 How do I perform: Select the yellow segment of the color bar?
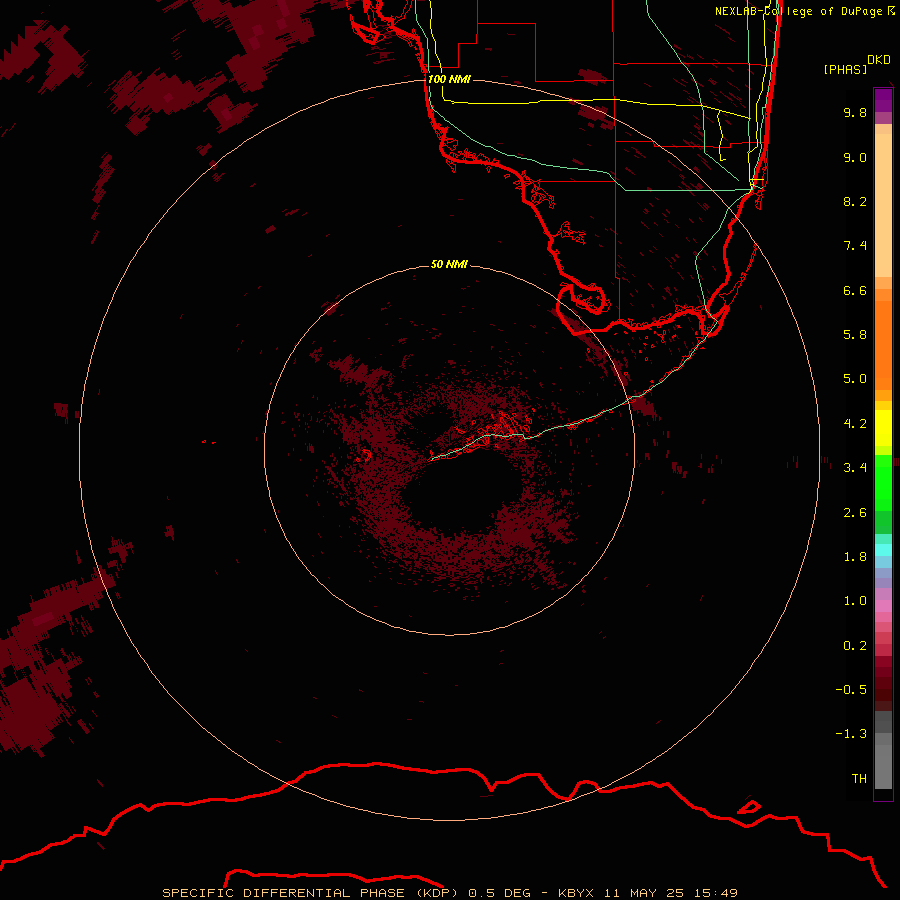point(883,428)
